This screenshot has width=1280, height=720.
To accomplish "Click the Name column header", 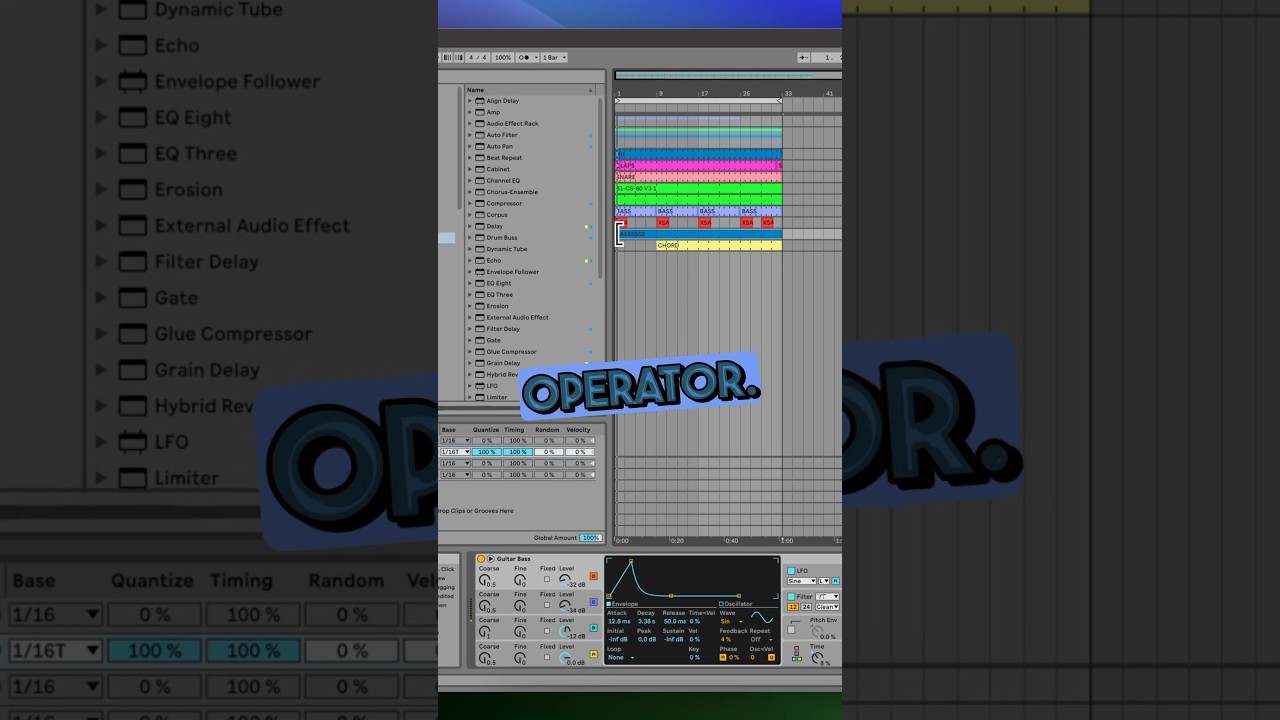I will (x=530, y=90).
